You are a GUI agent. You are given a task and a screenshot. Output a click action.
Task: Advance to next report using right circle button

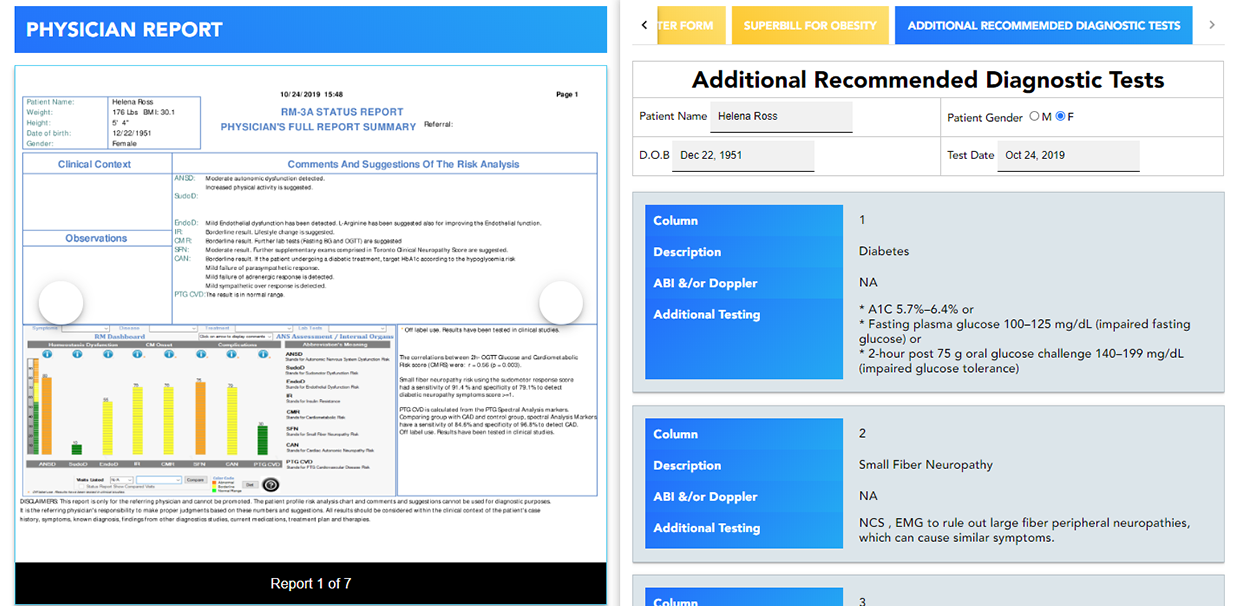(560, 303)
